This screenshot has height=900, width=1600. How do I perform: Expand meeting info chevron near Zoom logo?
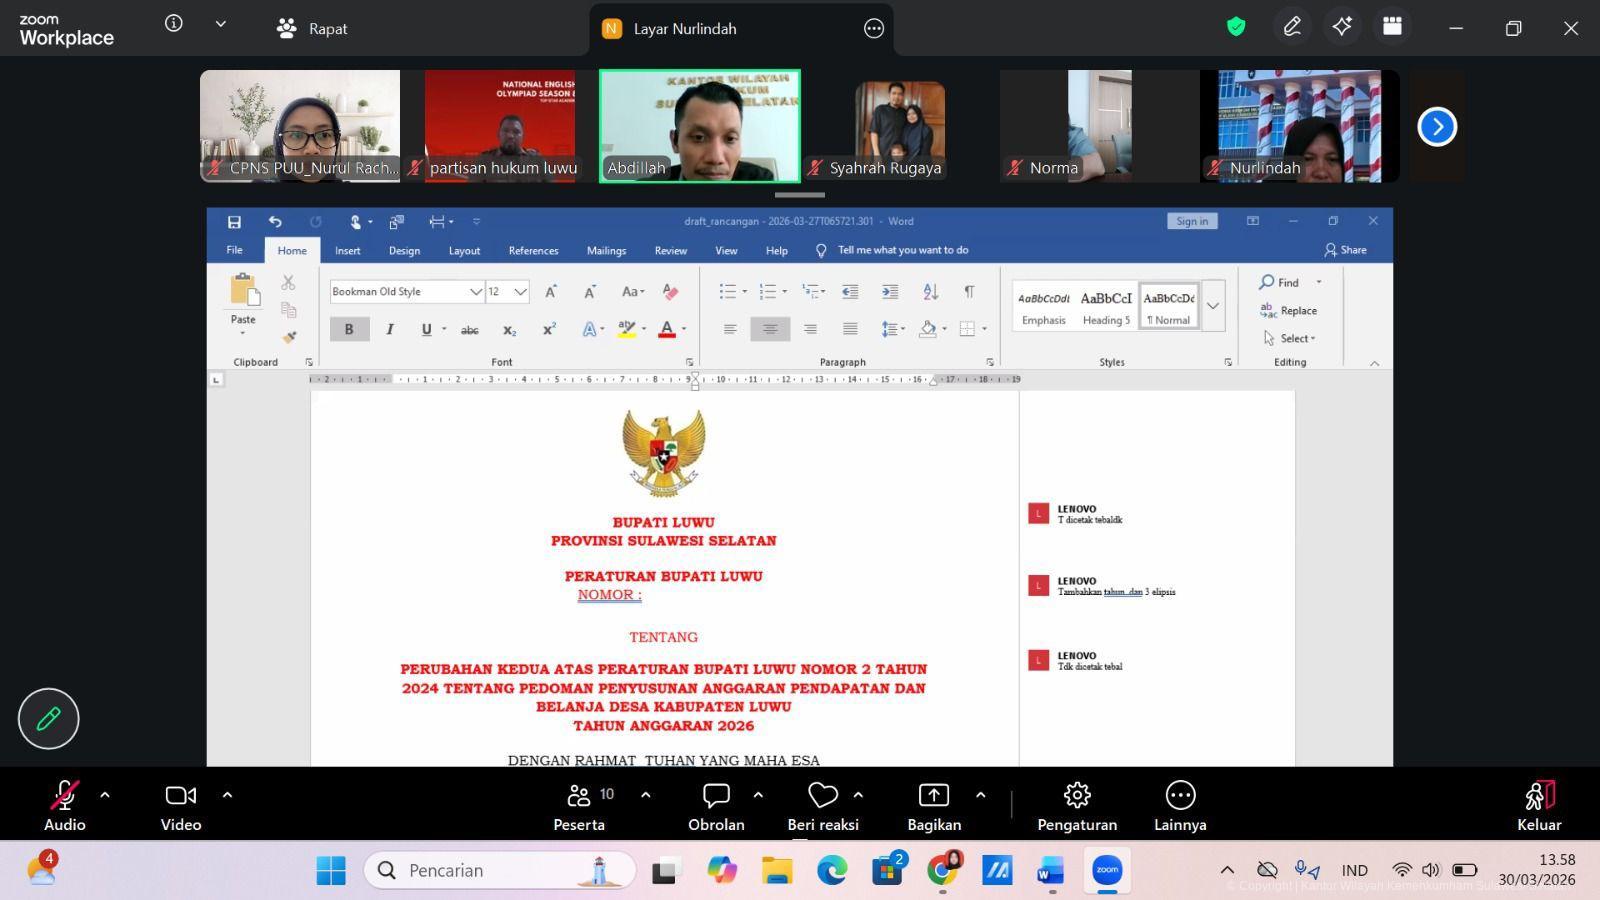coord(221,24)
